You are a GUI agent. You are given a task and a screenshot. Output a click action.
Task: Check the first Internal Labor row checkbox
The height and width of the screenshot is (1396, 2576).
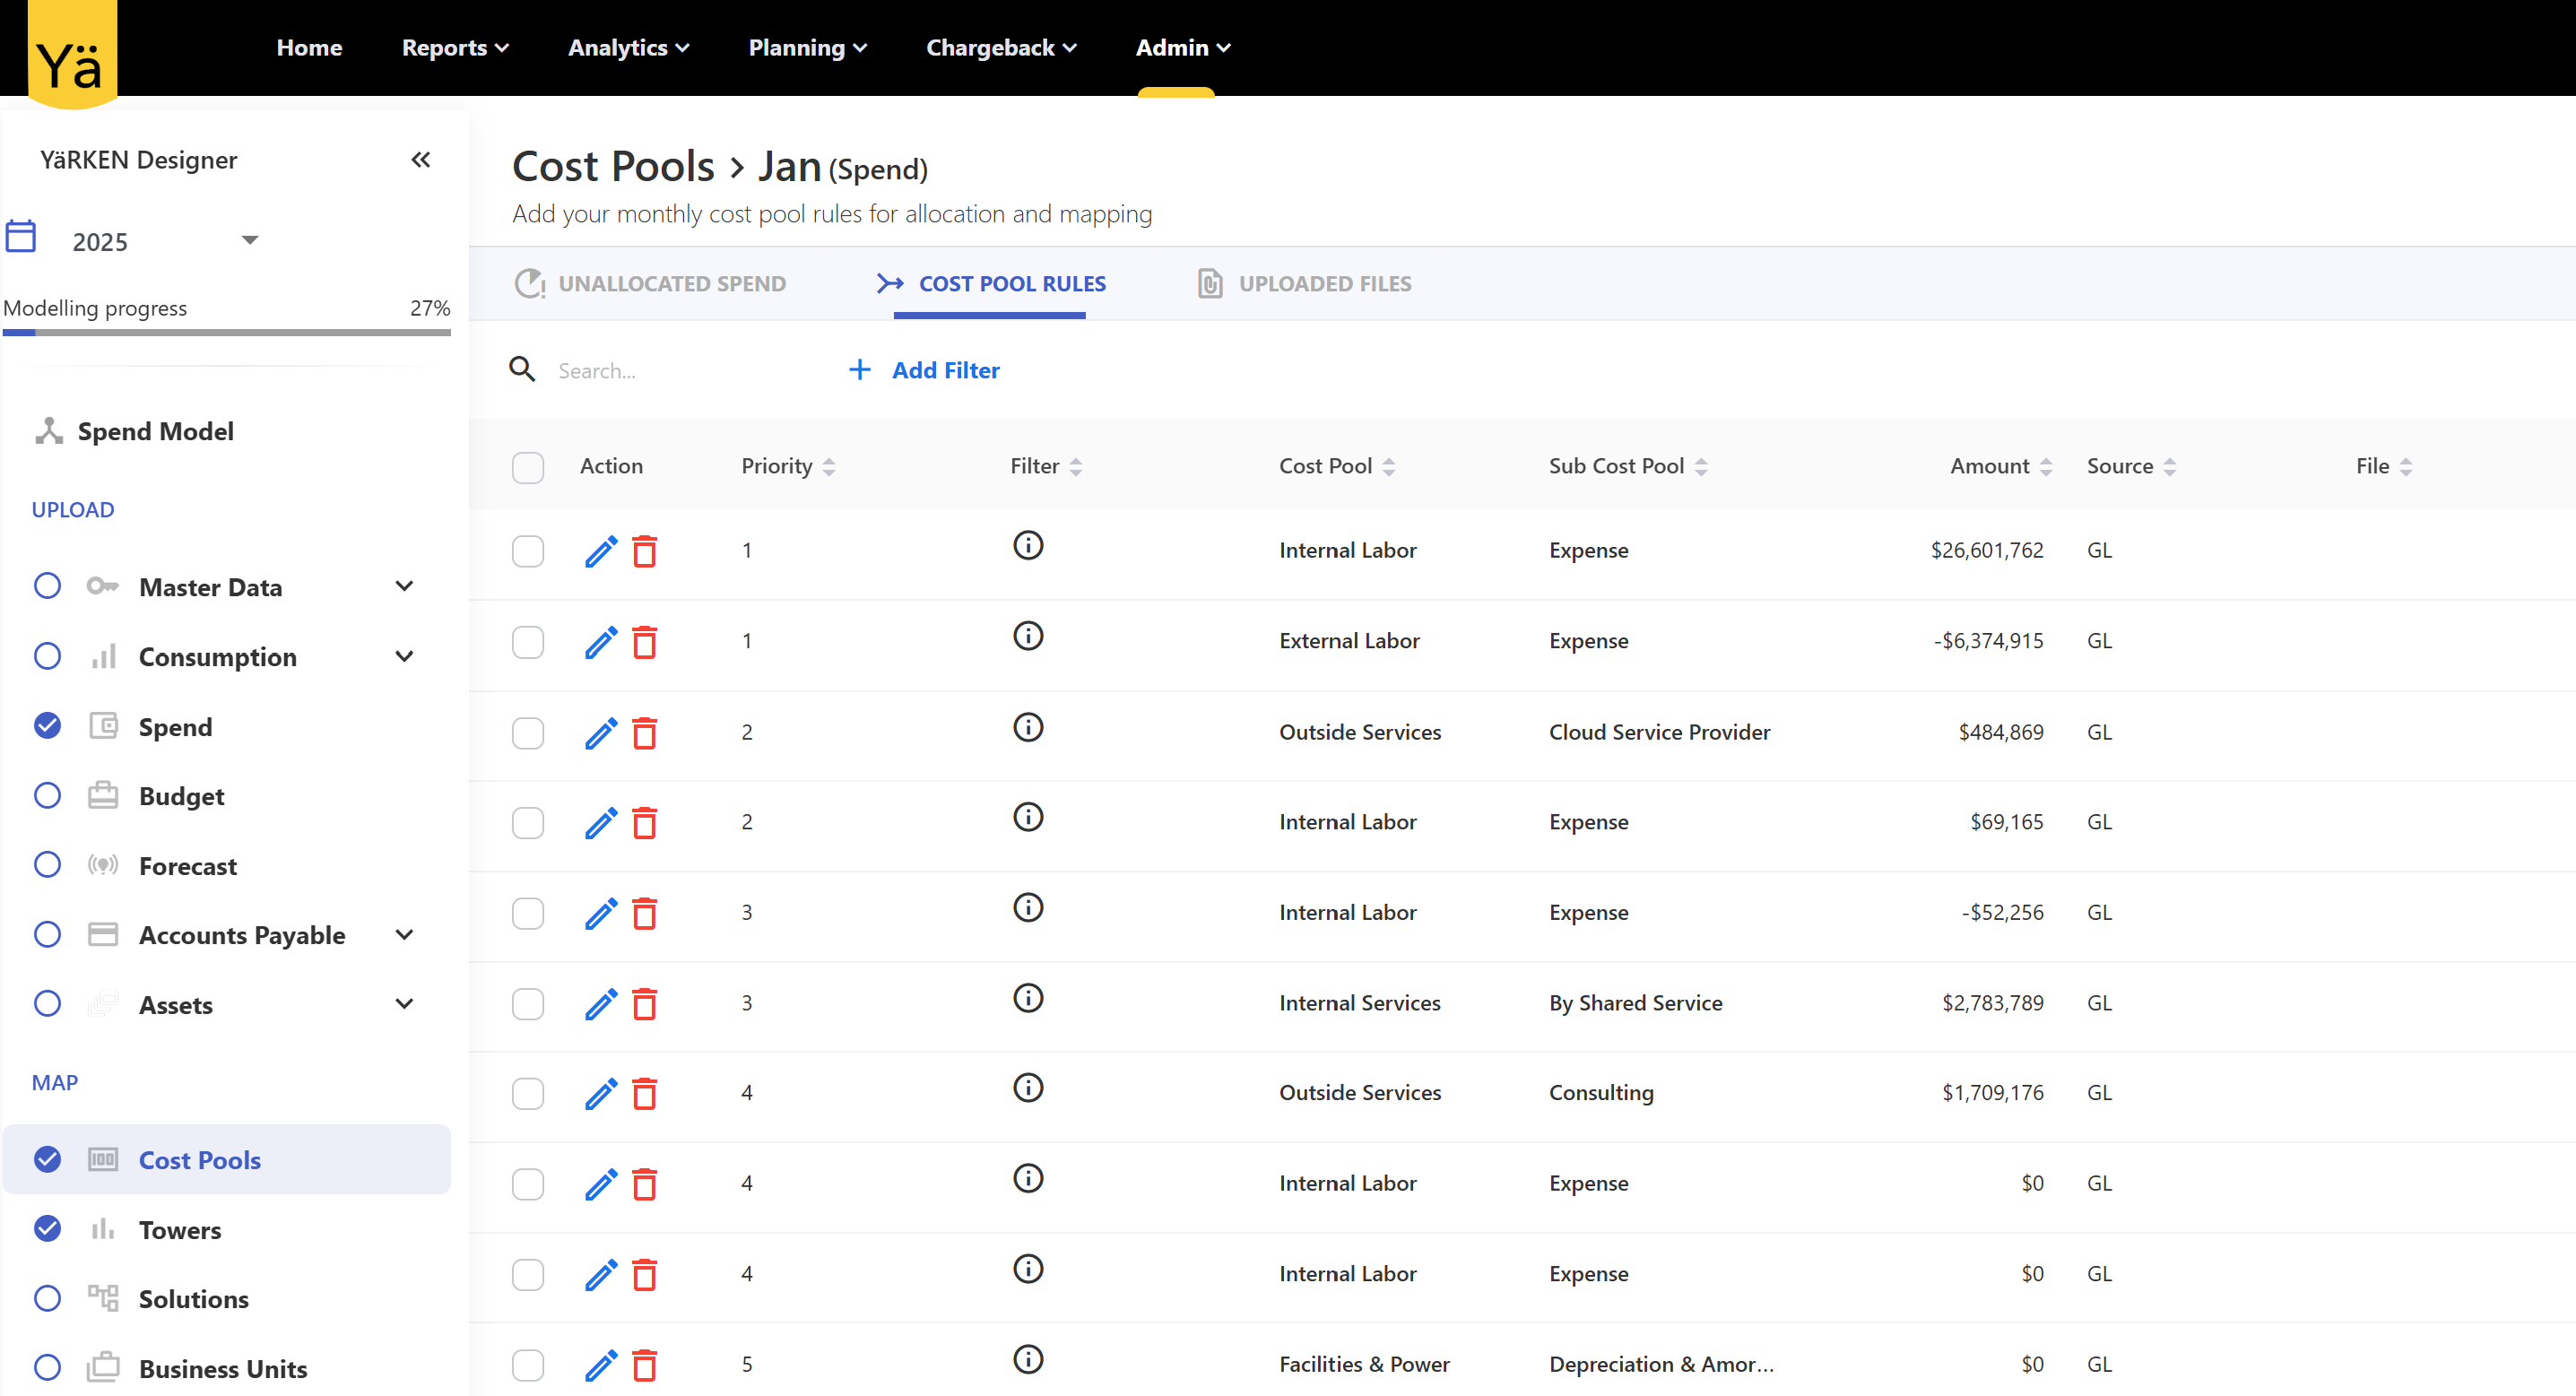(527, 551)
